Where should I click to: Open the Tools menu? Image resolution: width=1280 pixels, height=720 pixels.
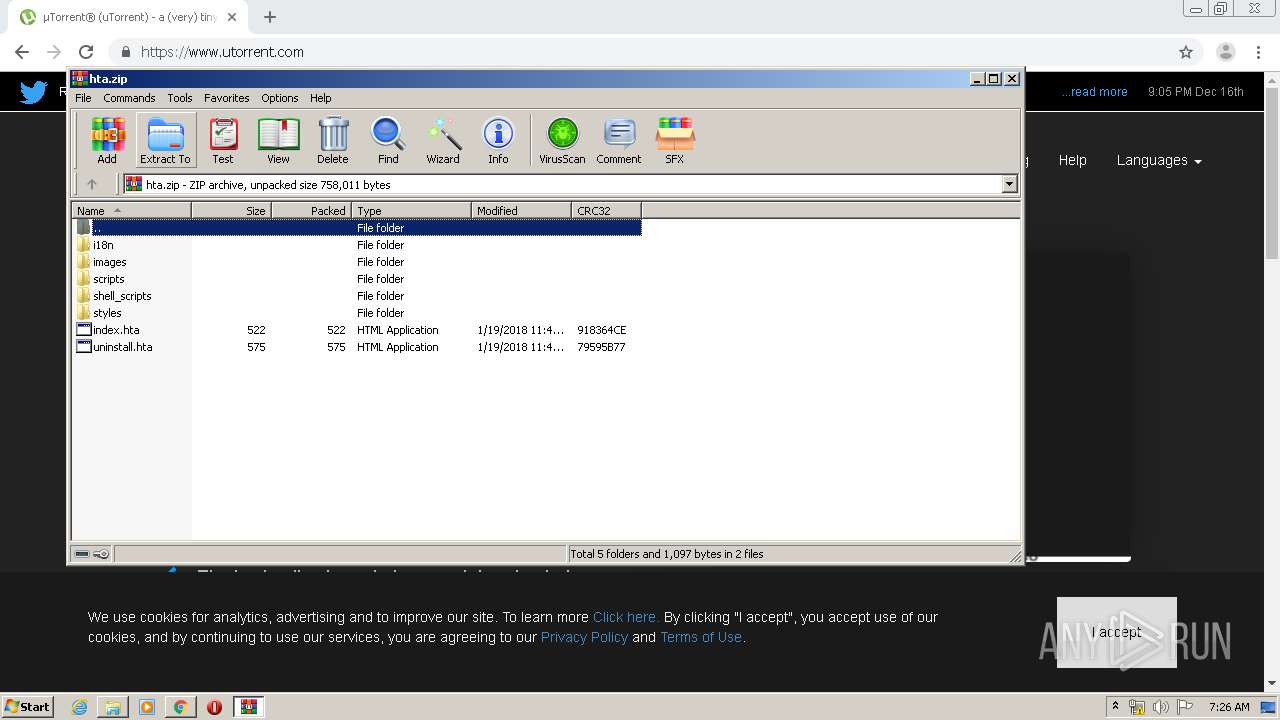coord(180,98)
